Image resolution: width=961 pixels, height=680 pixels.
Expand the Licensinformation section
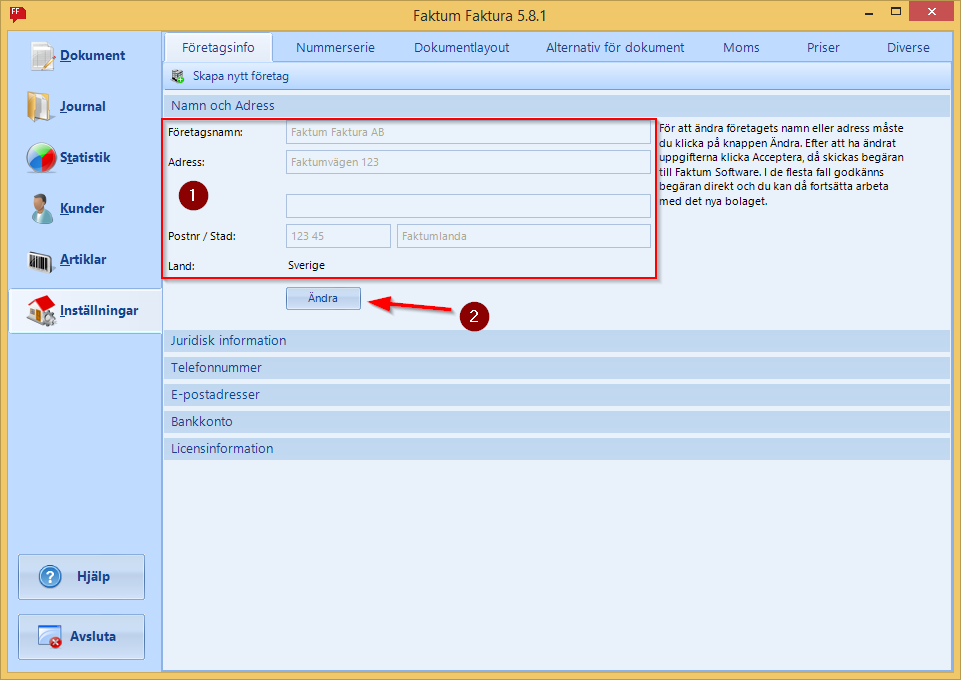tap(557, 448)
